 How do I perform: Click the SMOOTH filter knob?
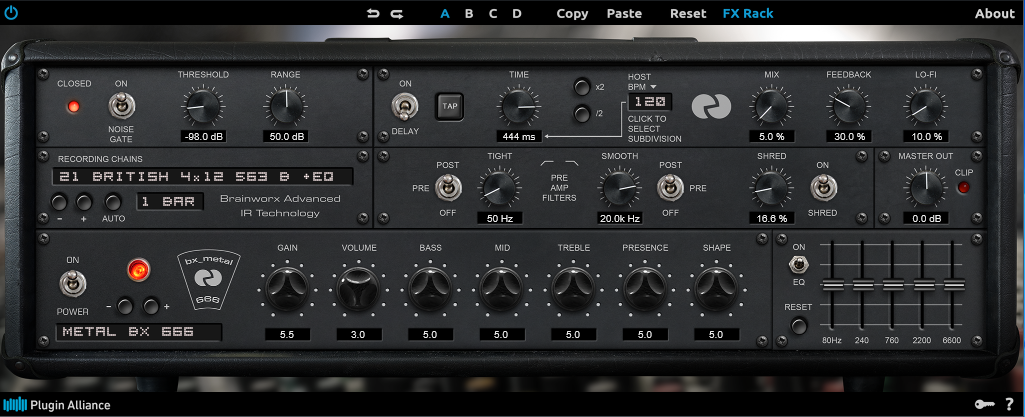tap(619, 188)
